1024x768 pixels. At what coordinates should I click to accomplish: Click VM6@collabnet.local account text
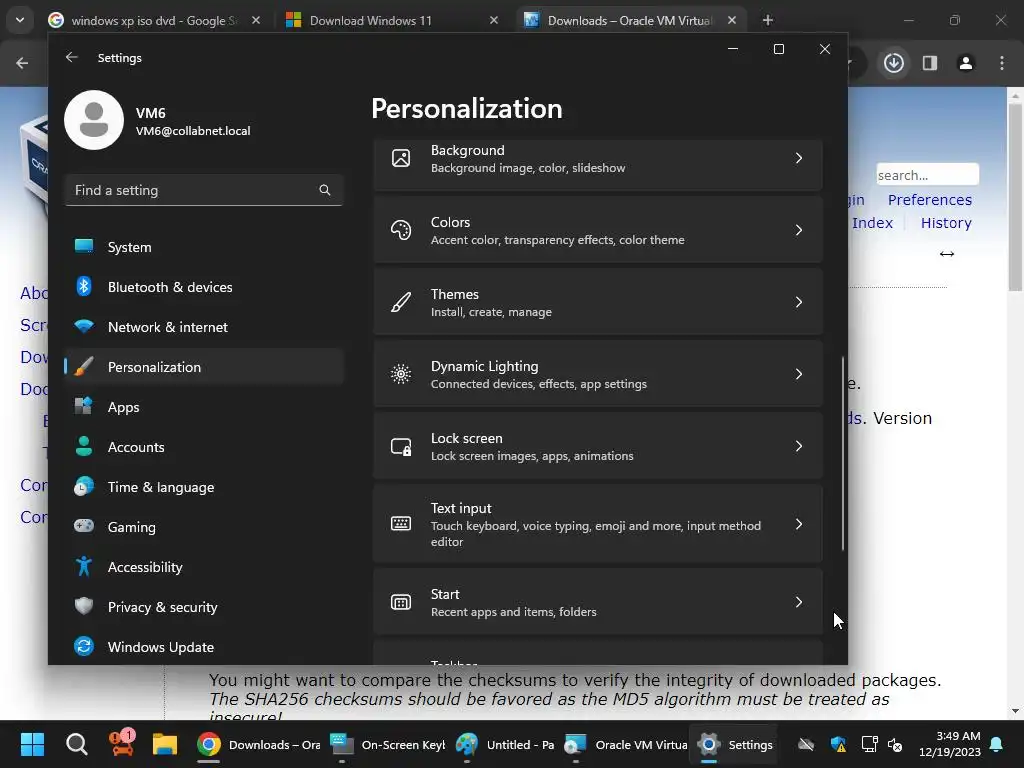click(193, 131)
